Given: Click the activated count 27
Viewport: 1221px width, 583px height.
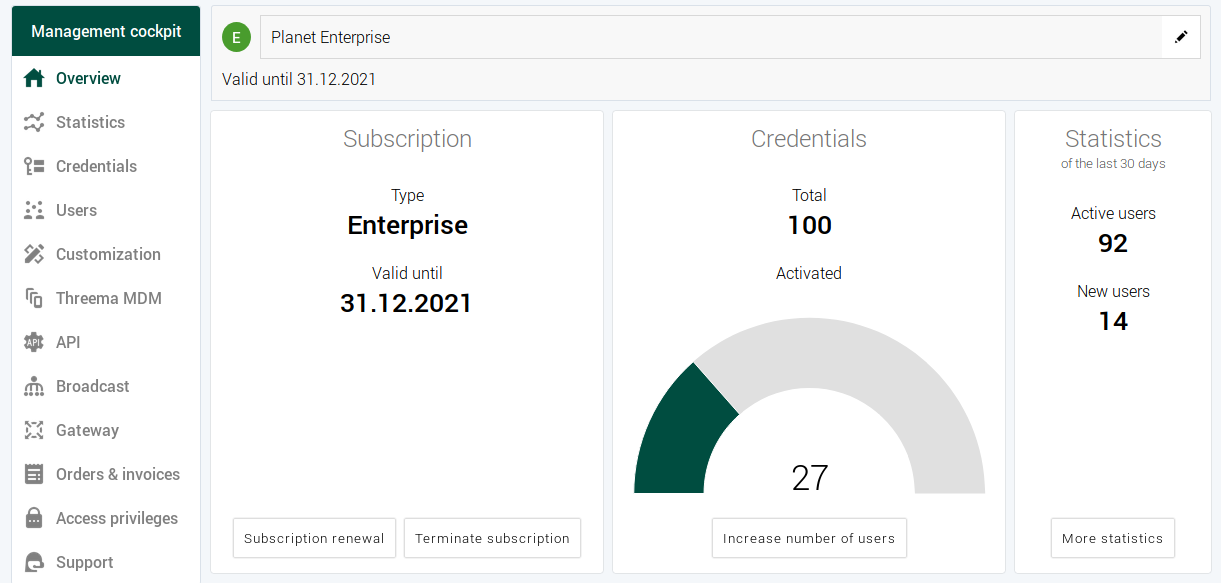Looking at the screenshot, I should (810, 478).
